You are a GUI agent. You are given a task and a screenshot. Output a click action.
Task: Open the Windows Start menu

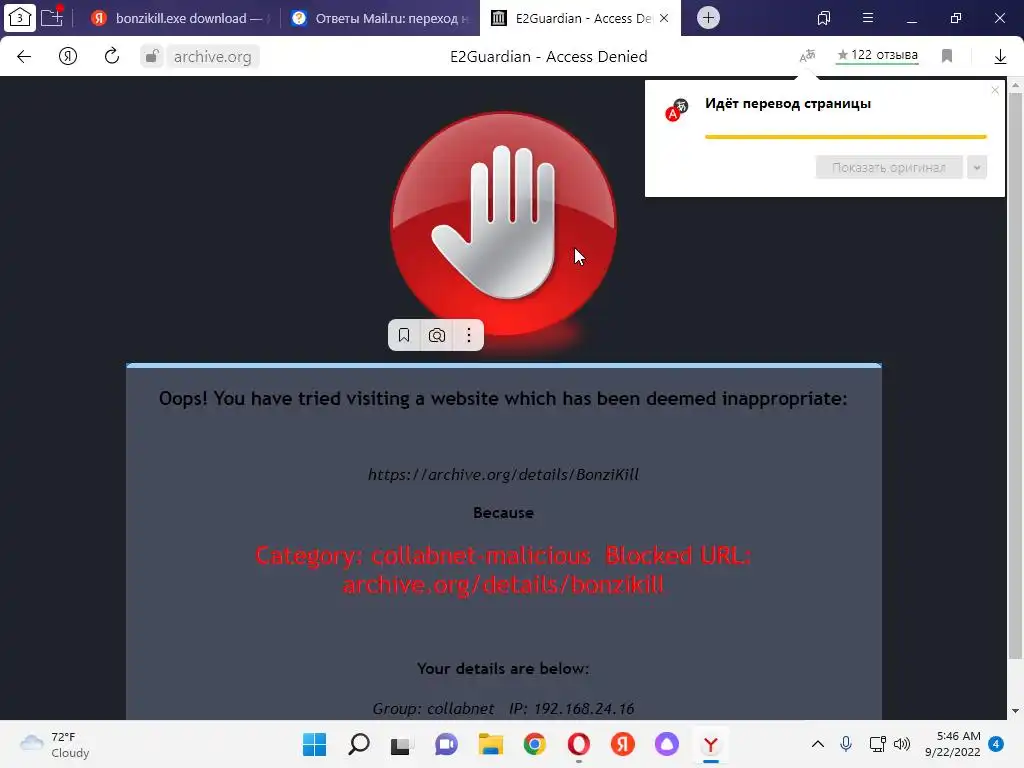(314, 744)
